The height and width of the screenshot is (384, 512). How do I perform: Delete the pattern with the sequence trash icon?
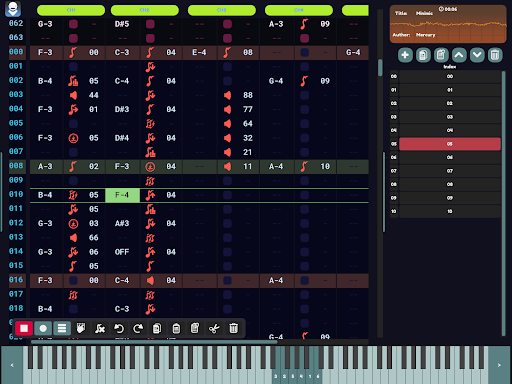pos(495,55)
